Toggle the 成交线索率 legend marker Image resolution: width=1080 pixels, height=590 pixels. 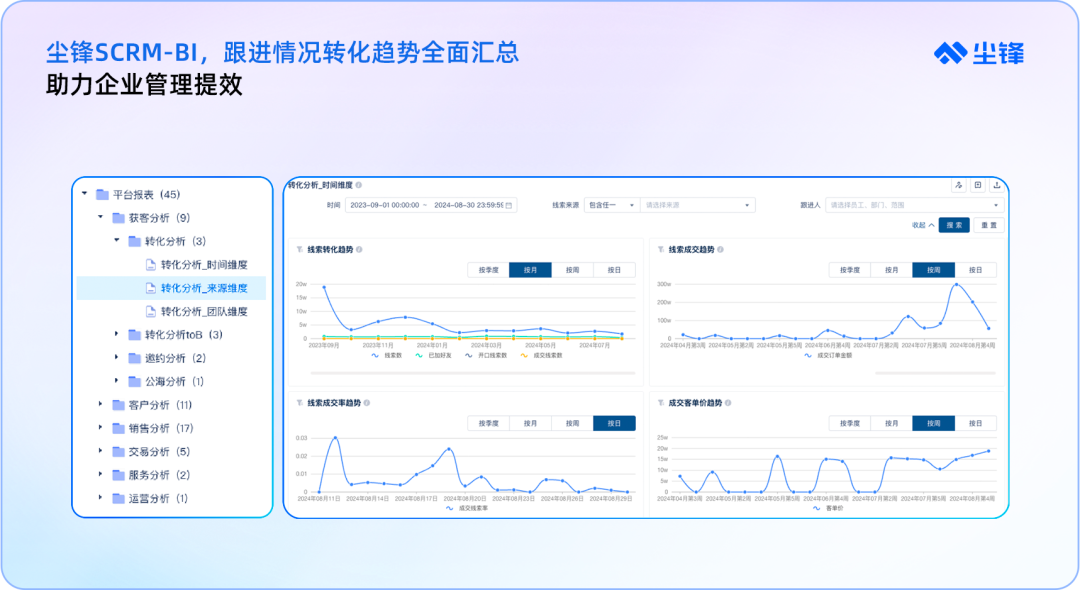pos(449,509)
